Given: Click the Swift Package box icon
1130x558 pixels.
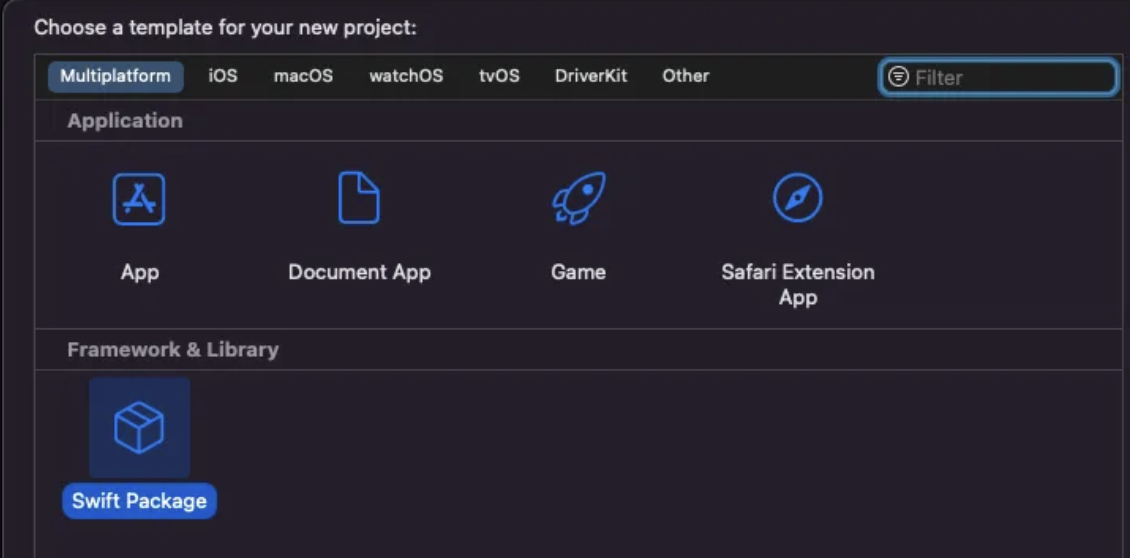Looking at the screenshot, I should pyautogui.click(x=139, y=428).
